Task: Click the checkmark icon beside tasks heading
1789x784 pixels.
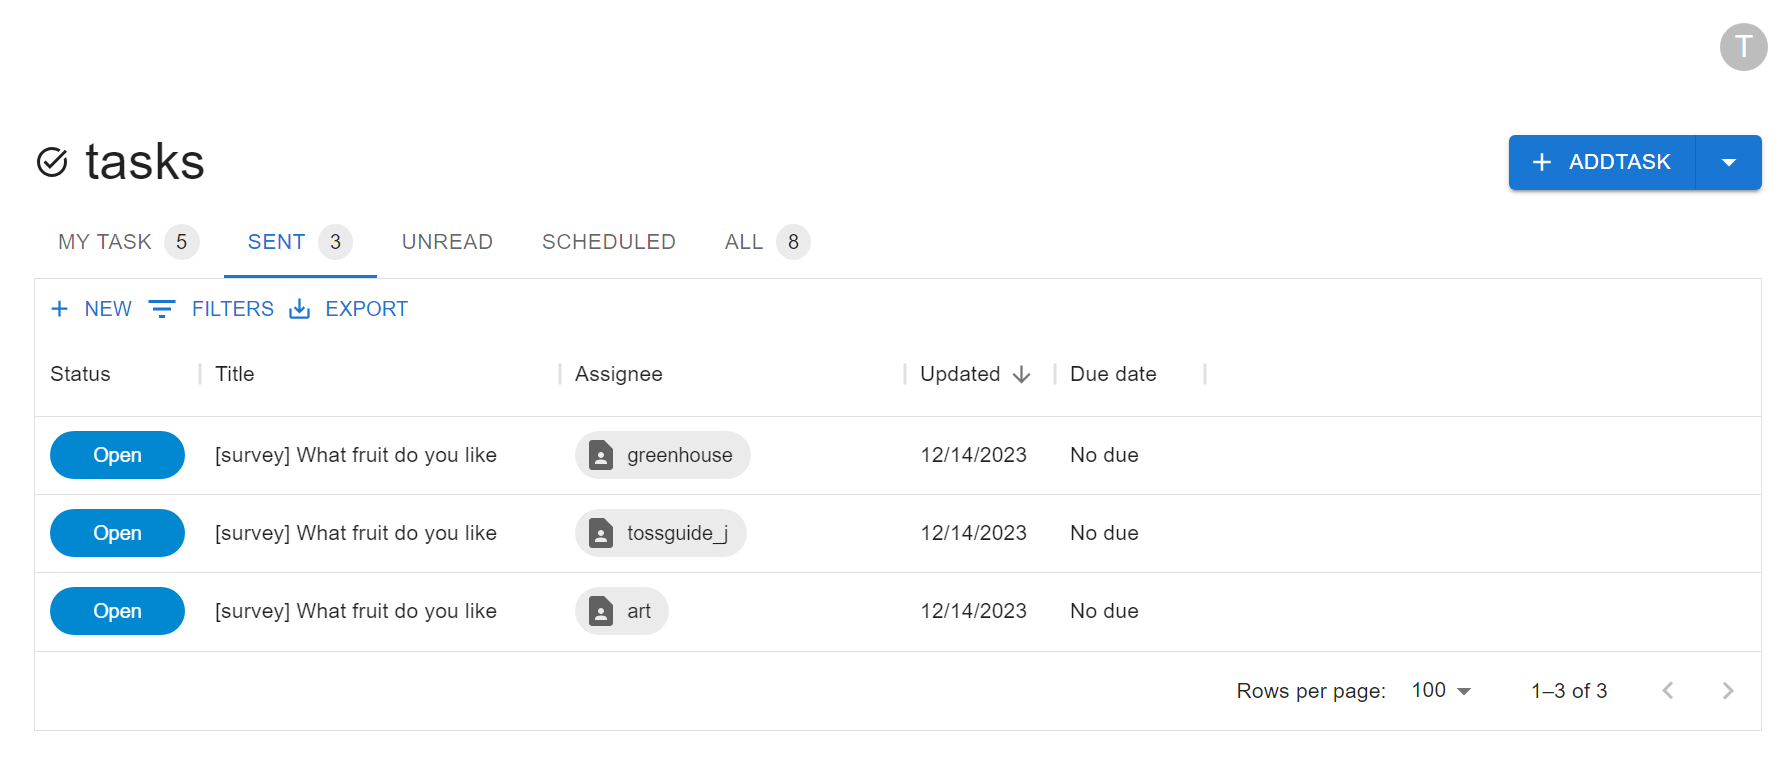Action: (52, 162)
